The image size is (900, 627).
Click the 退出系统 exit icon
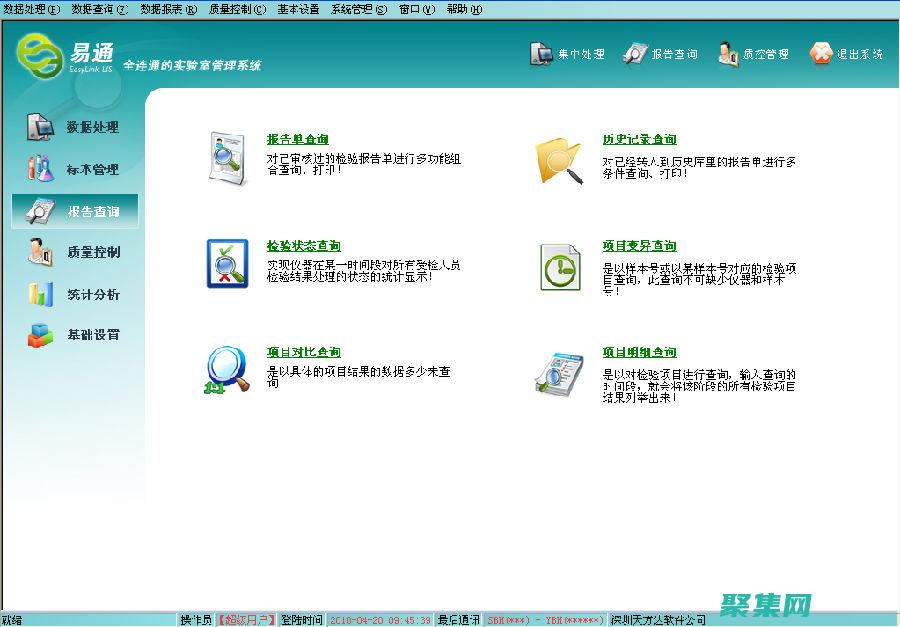point(823,52)
